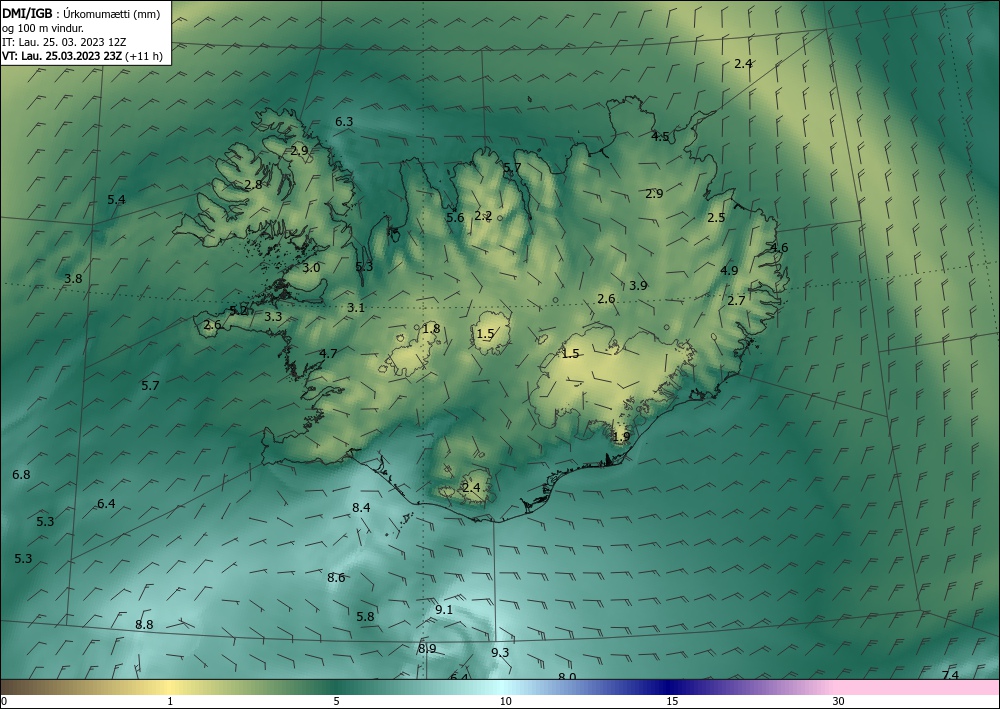Click the 'IT: Lau. 25. 03. 2023 12Z' line

click(x=64, y=42)
